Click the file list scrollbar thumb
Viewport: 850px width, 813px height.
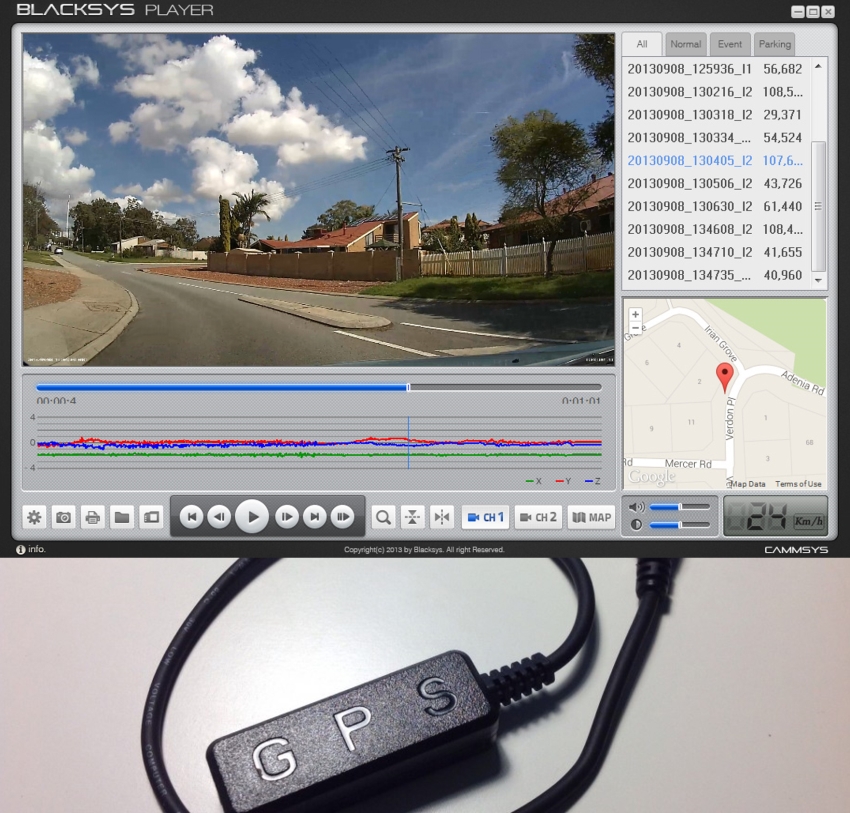819,206
